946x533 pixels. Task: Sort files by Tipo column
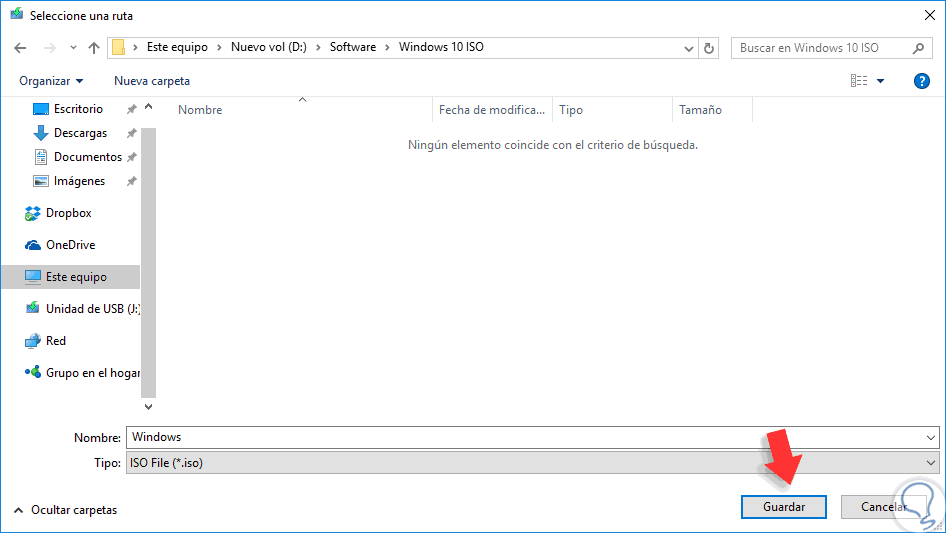[x=571, y=110]
